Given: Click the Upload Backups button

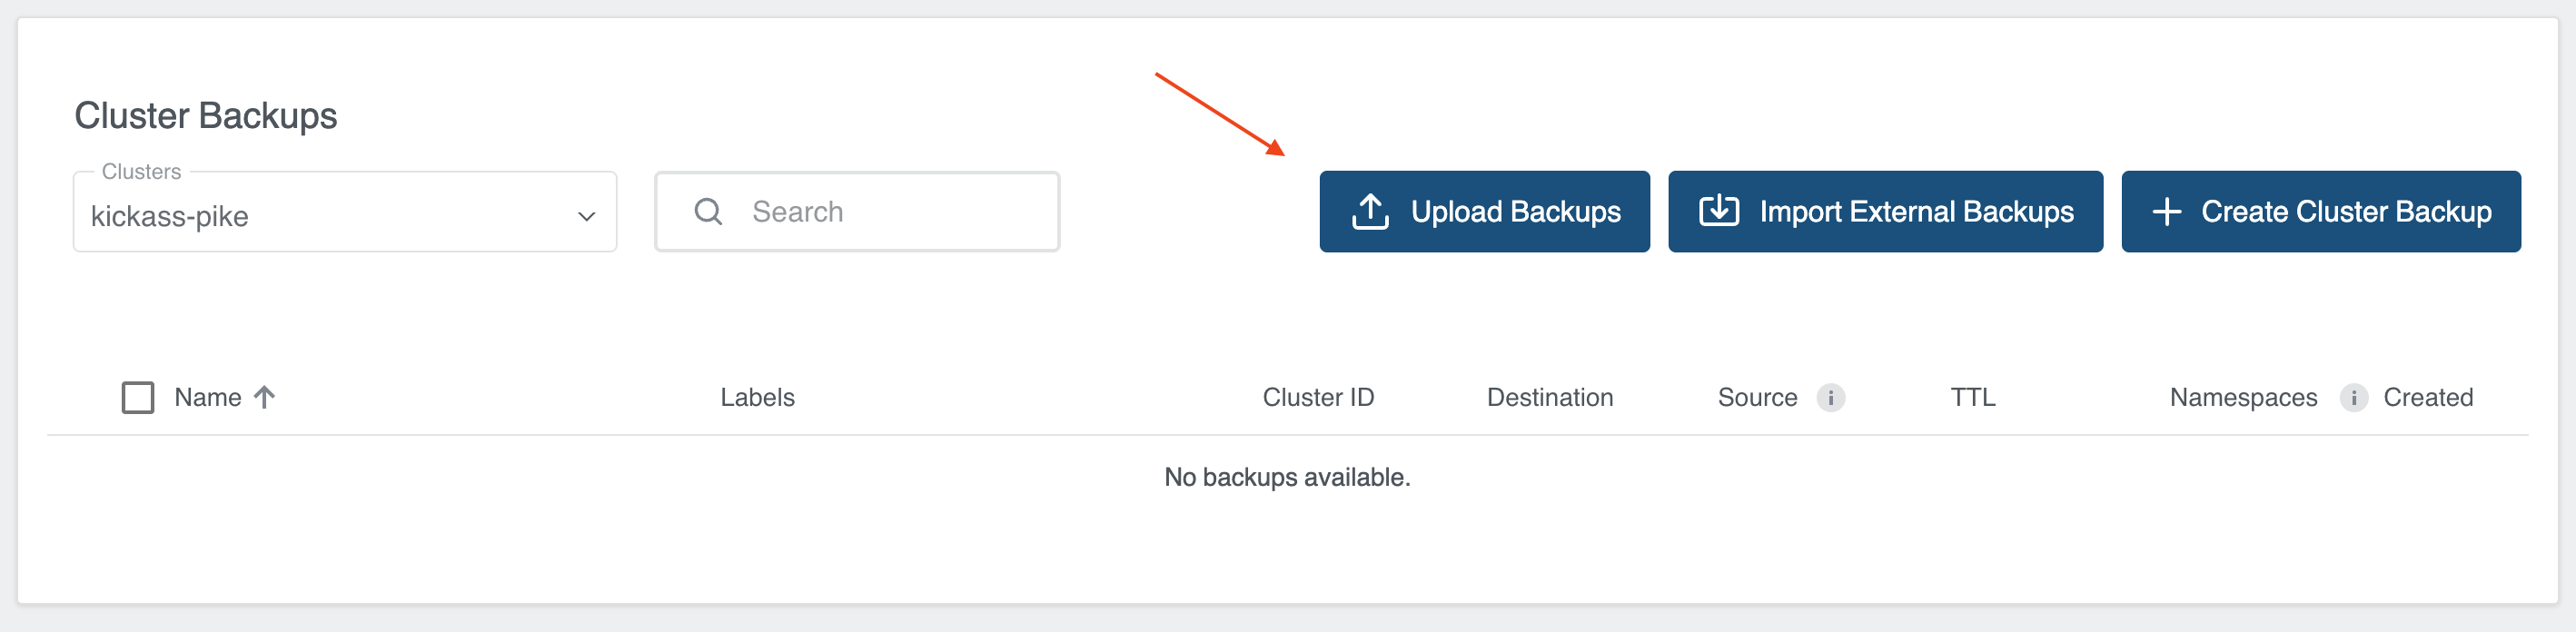Looking at the screenshot, I should pyautogui.click(x=1484, y=211).
